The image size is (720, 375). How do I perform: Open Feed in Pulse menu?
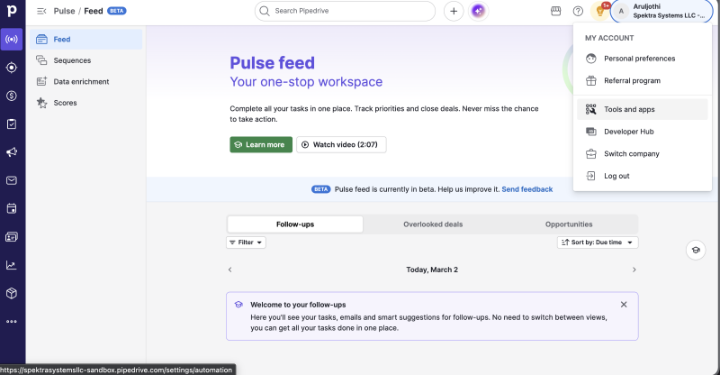[x=86, y=39]
